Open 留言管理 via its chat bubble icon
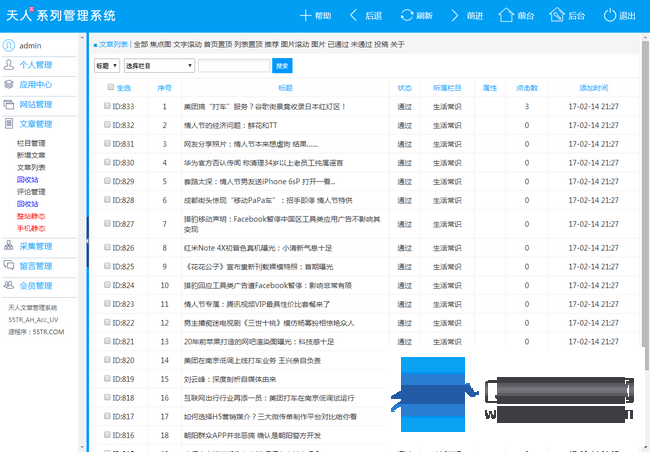 [9, 265]
